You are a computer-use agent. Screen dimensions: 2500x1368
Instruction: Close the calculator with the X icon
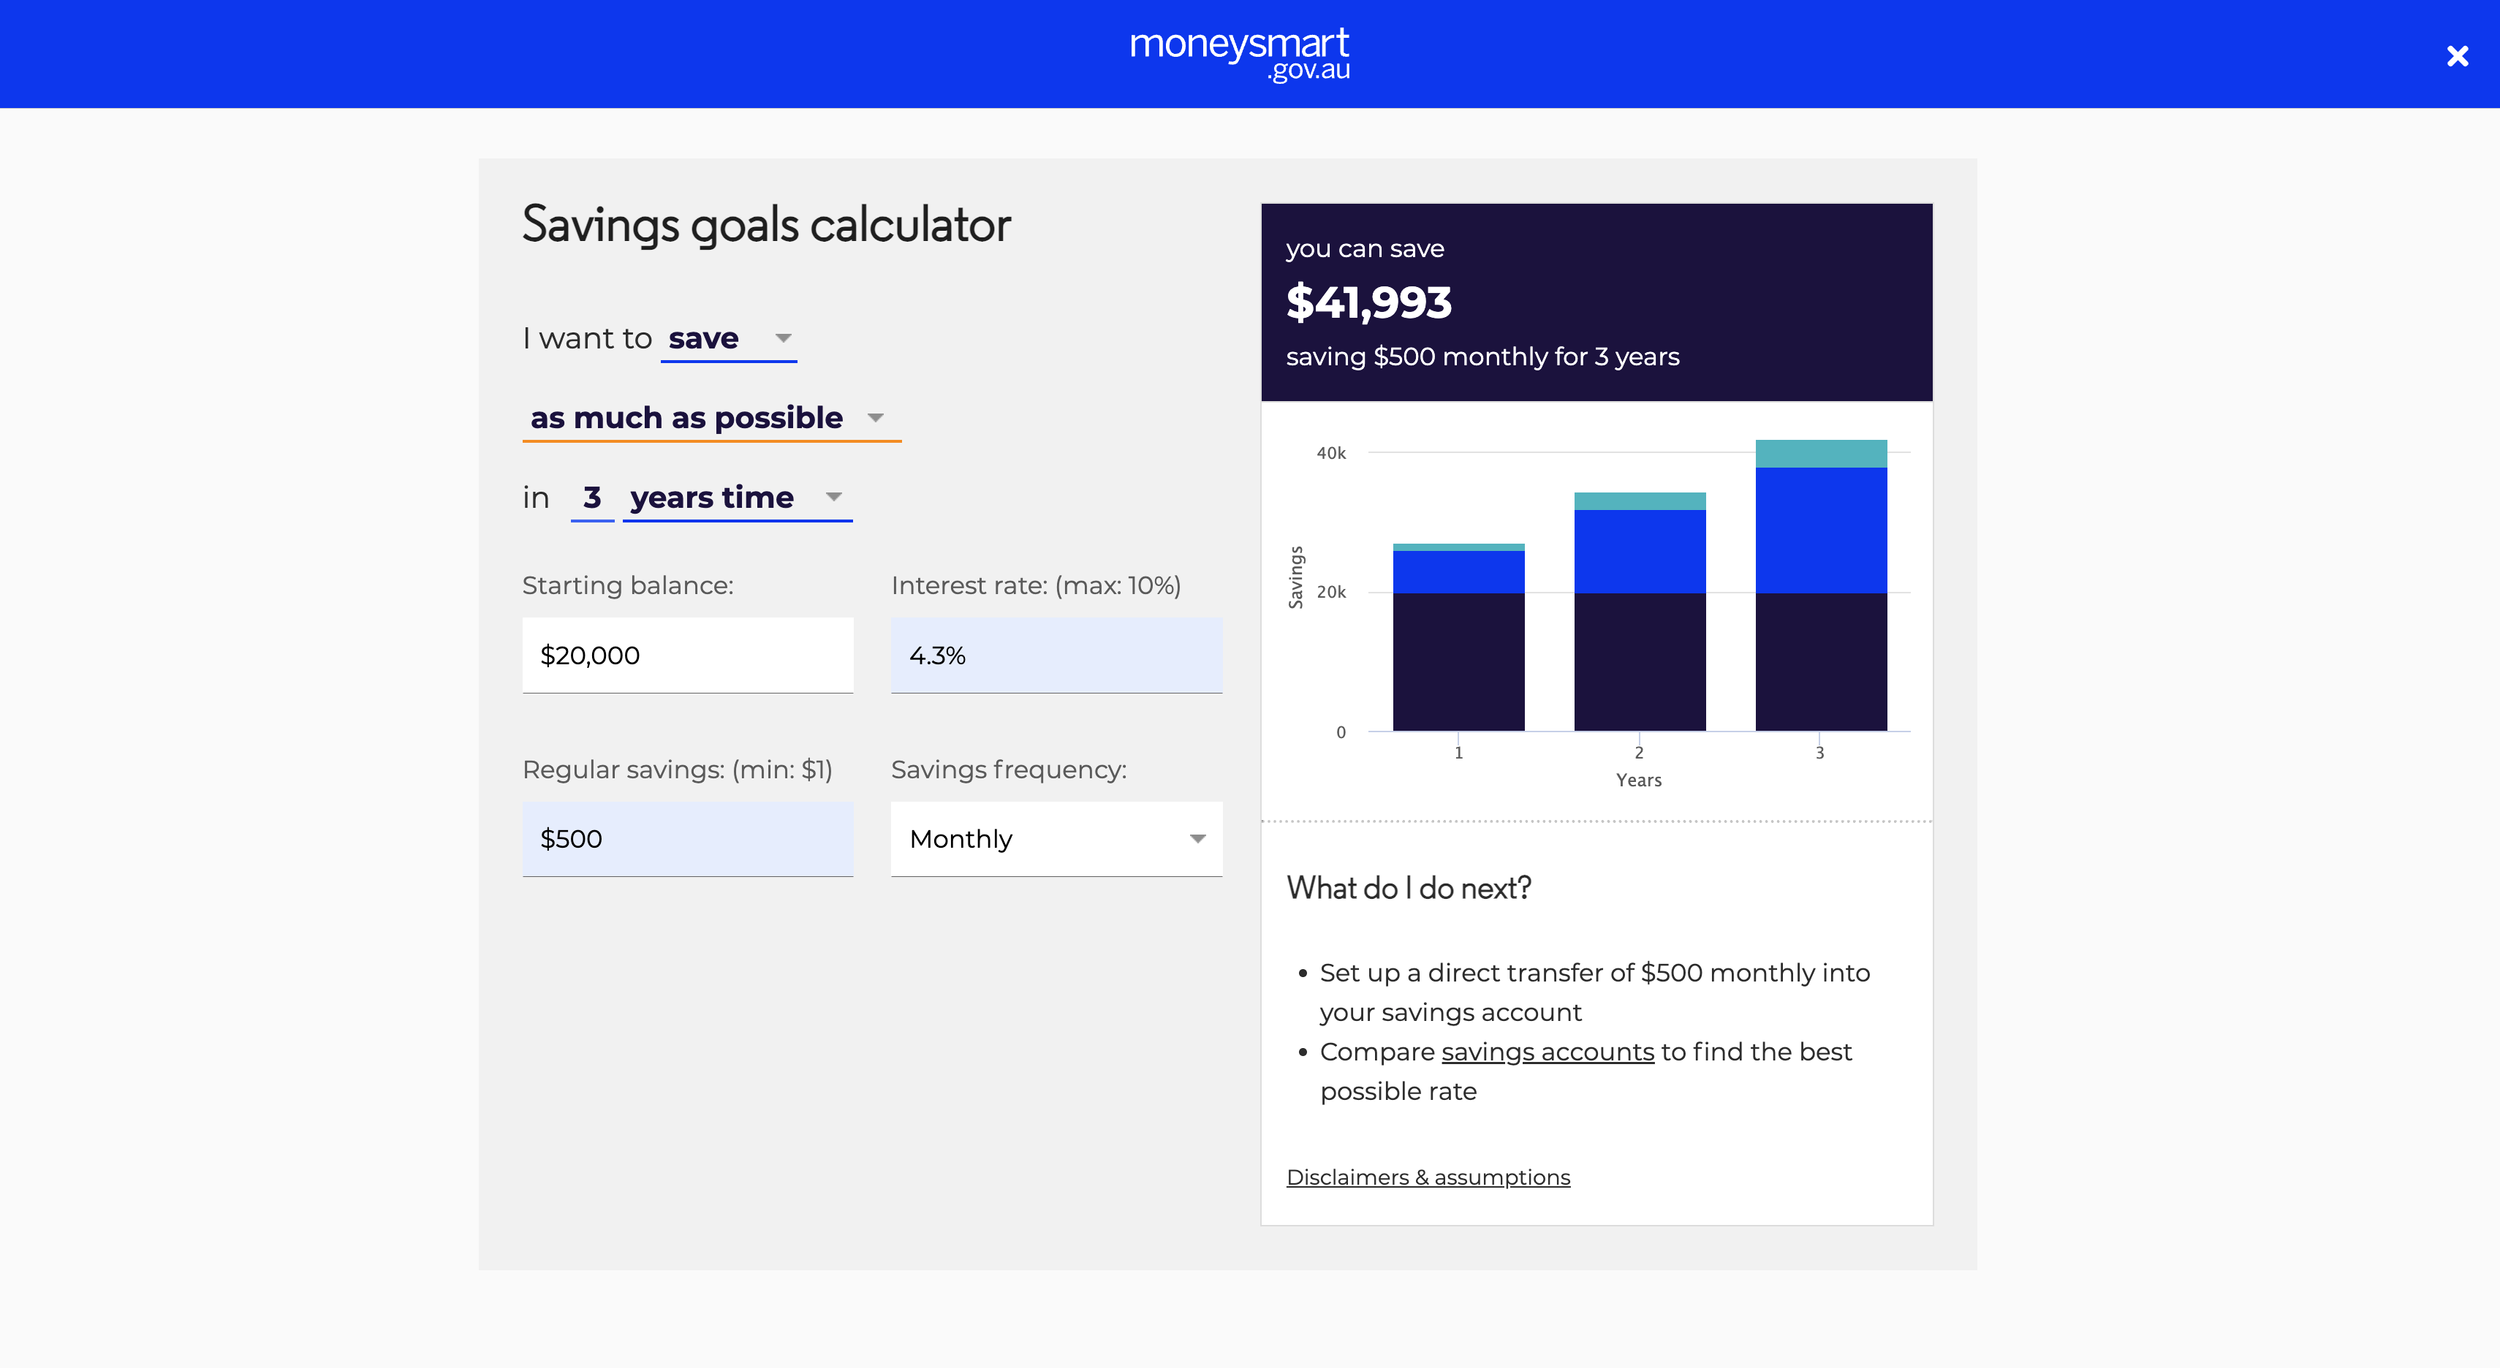tap(2457, 56)
